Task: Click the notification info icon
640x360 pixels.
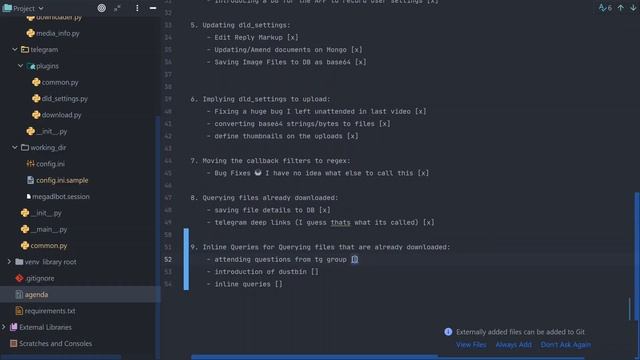Action: pos(448,332)
